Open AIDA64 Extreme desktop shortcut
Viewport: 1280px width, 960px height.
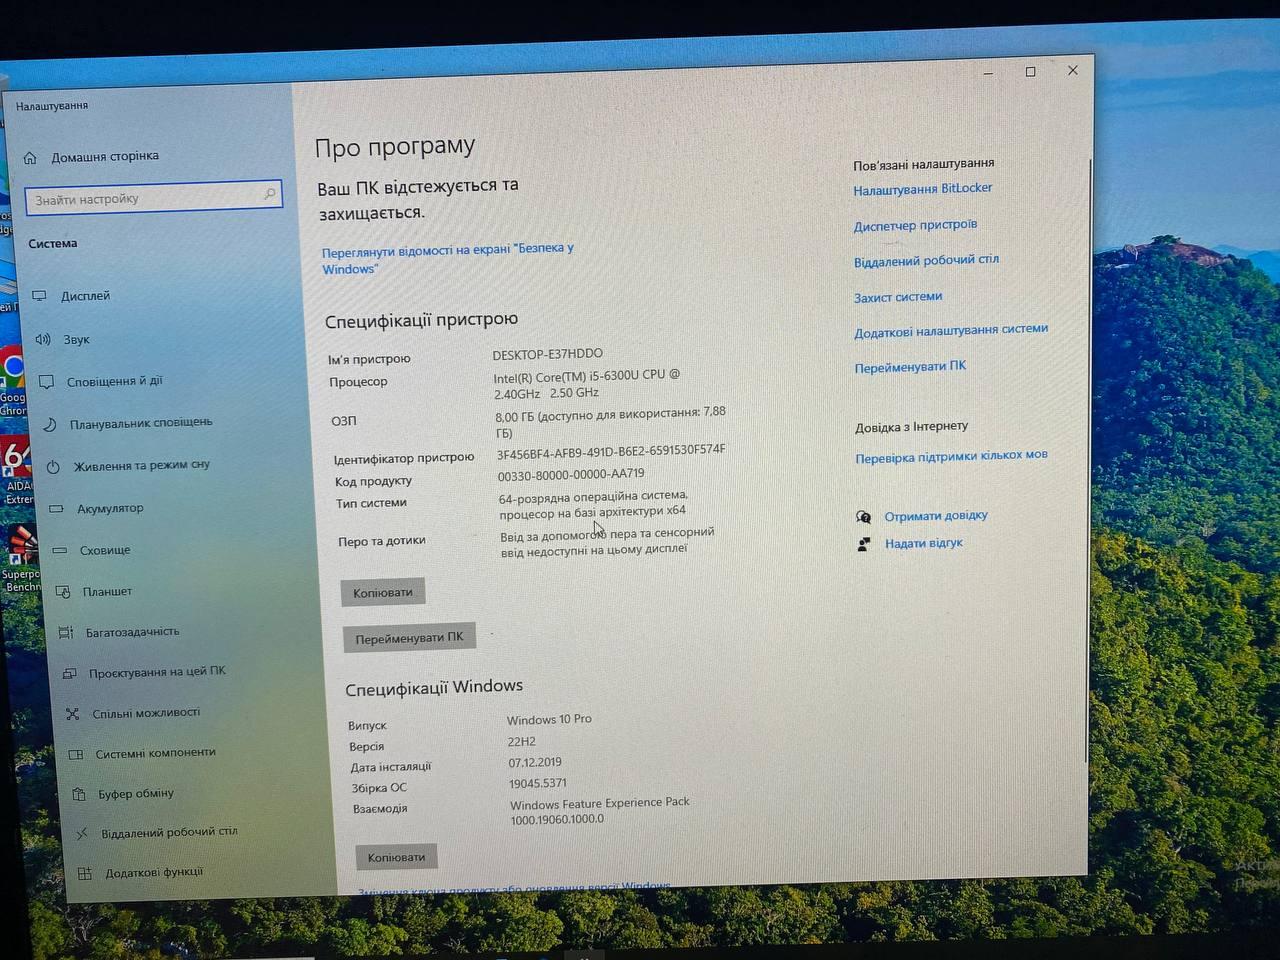16,469
